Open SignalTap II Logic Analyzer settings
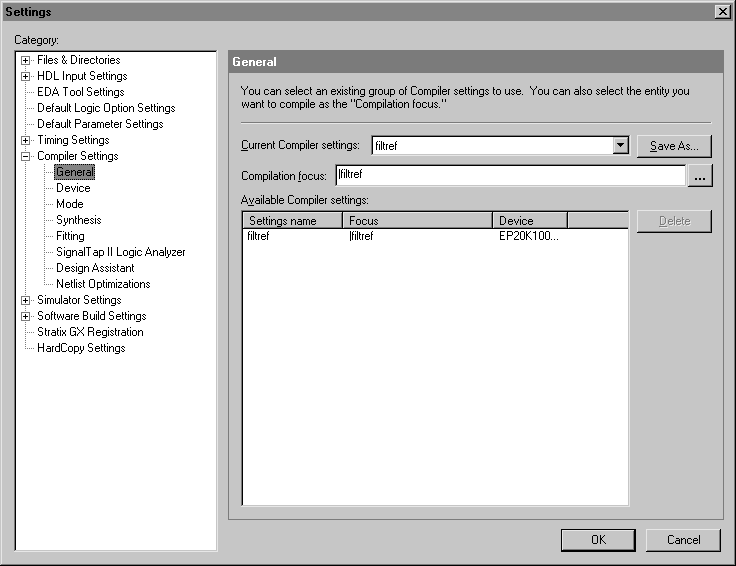This screenshot has height=566, width=736. tap(120, 252)
